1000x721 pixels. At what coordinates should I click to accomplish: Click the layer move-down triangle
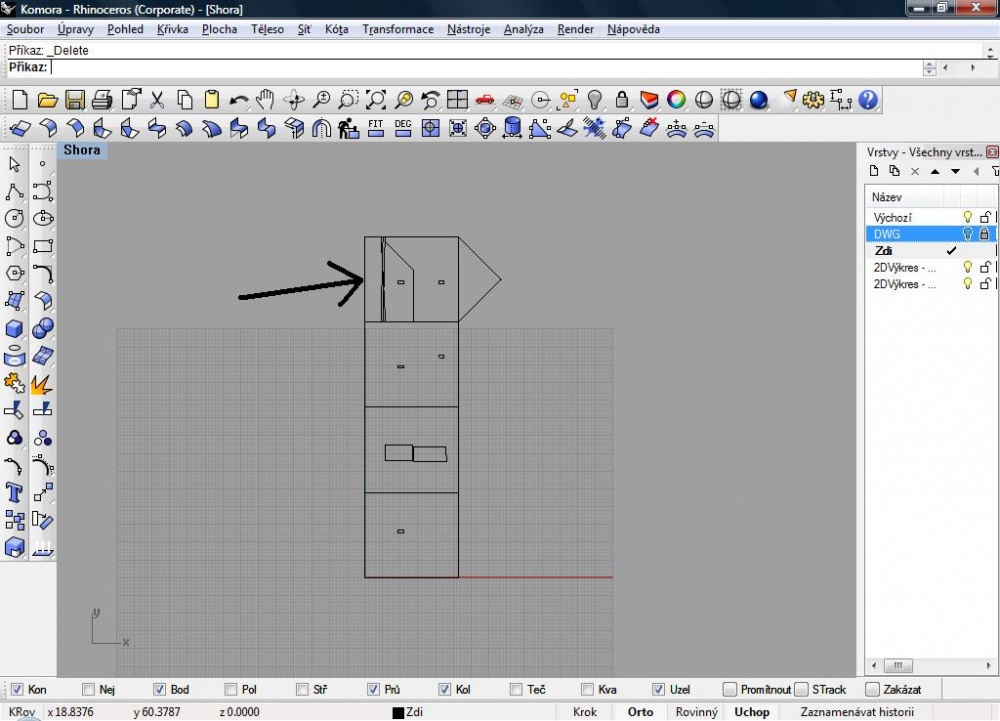(x=955, y=171)
